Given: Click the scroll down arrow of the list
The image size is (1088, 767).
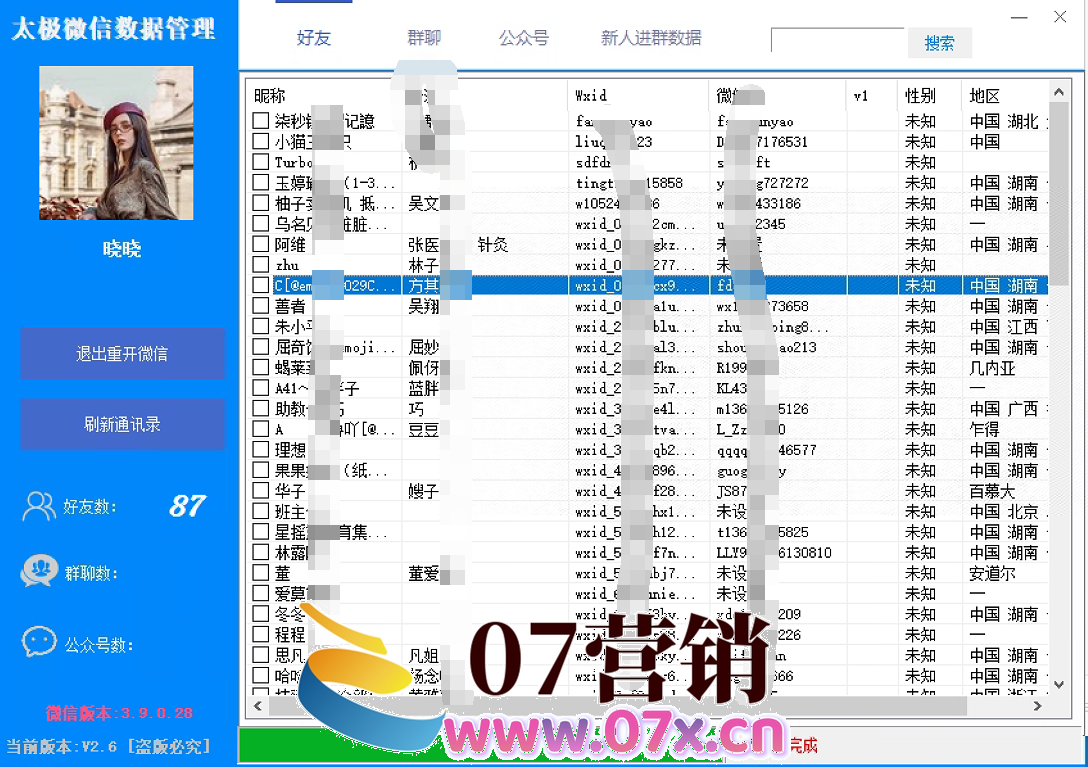Looking at the screenshot, I should pyautogui.click(x=1058, y=684).
